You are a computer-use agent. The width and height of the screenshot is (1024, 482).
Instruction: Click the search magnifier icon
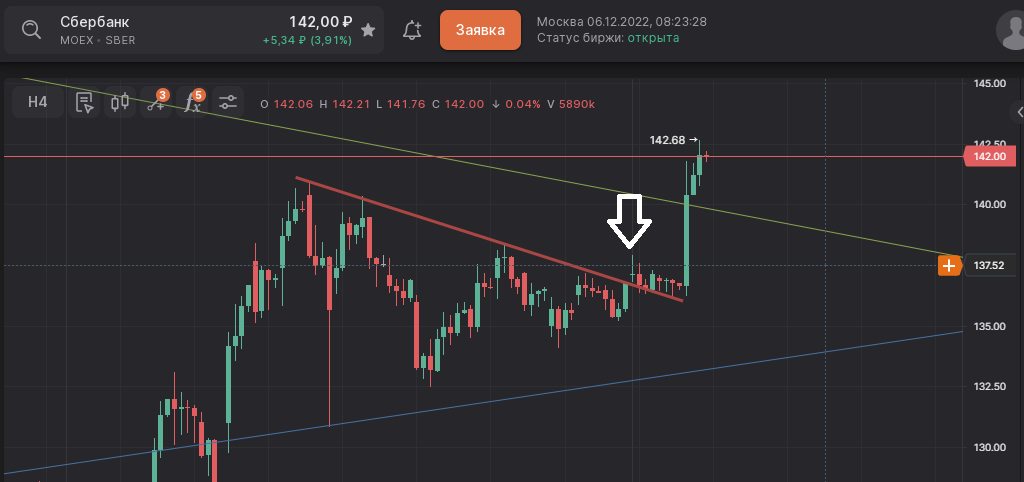tap(32, 30)
